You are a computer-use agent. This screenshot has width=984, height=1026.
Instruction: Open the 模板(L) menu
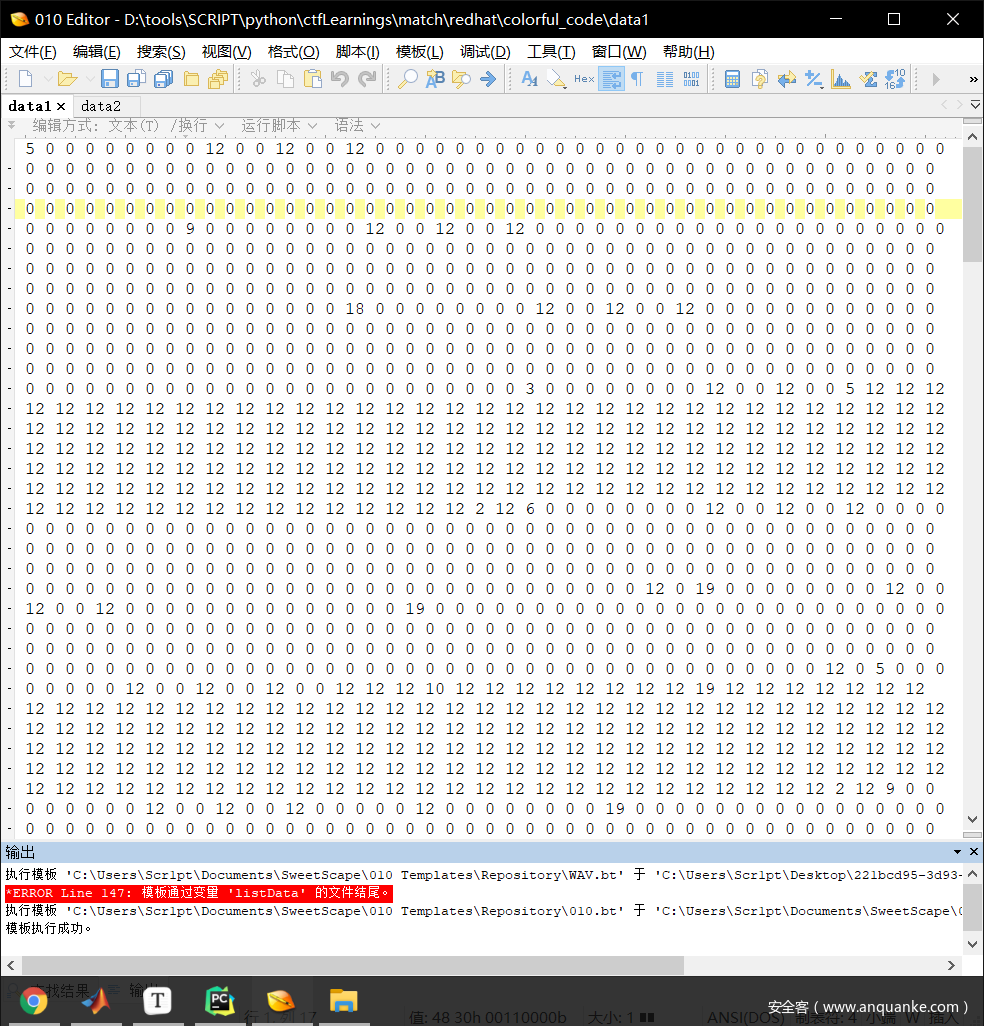tap(419, 52)
